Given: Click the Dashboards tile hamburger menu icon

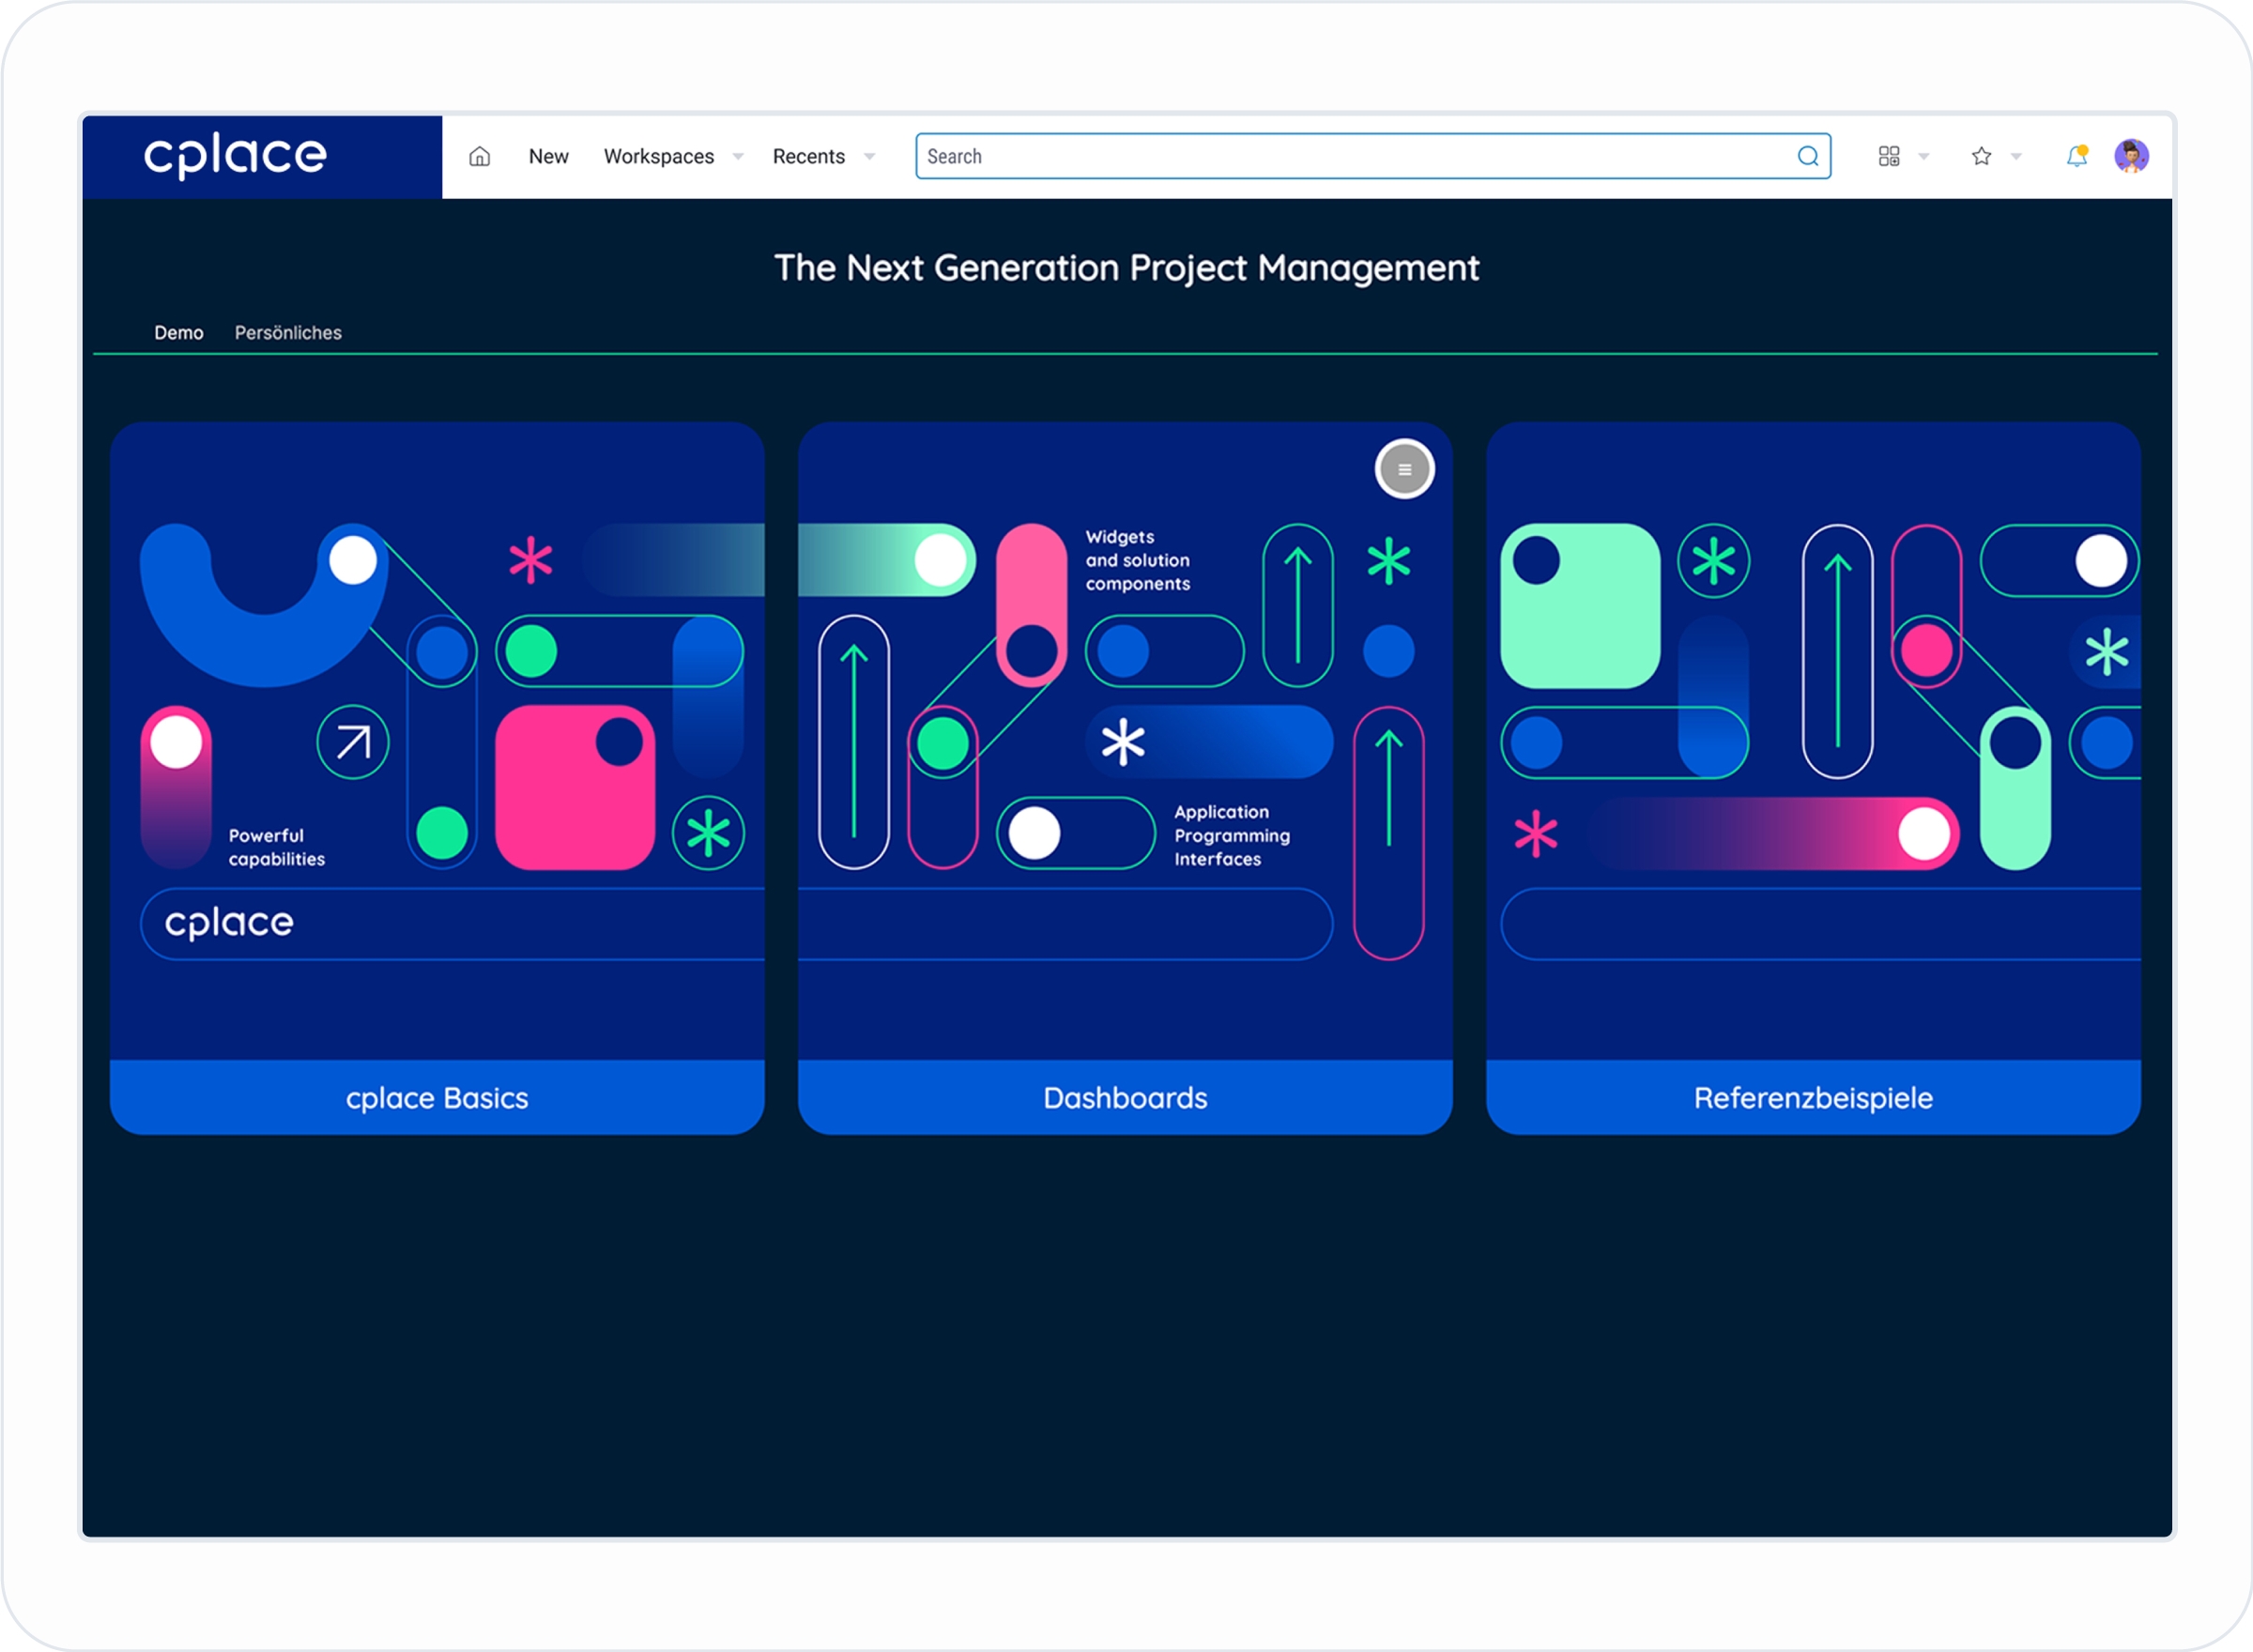Looking at the screenshot, I should click(1404, 469).
